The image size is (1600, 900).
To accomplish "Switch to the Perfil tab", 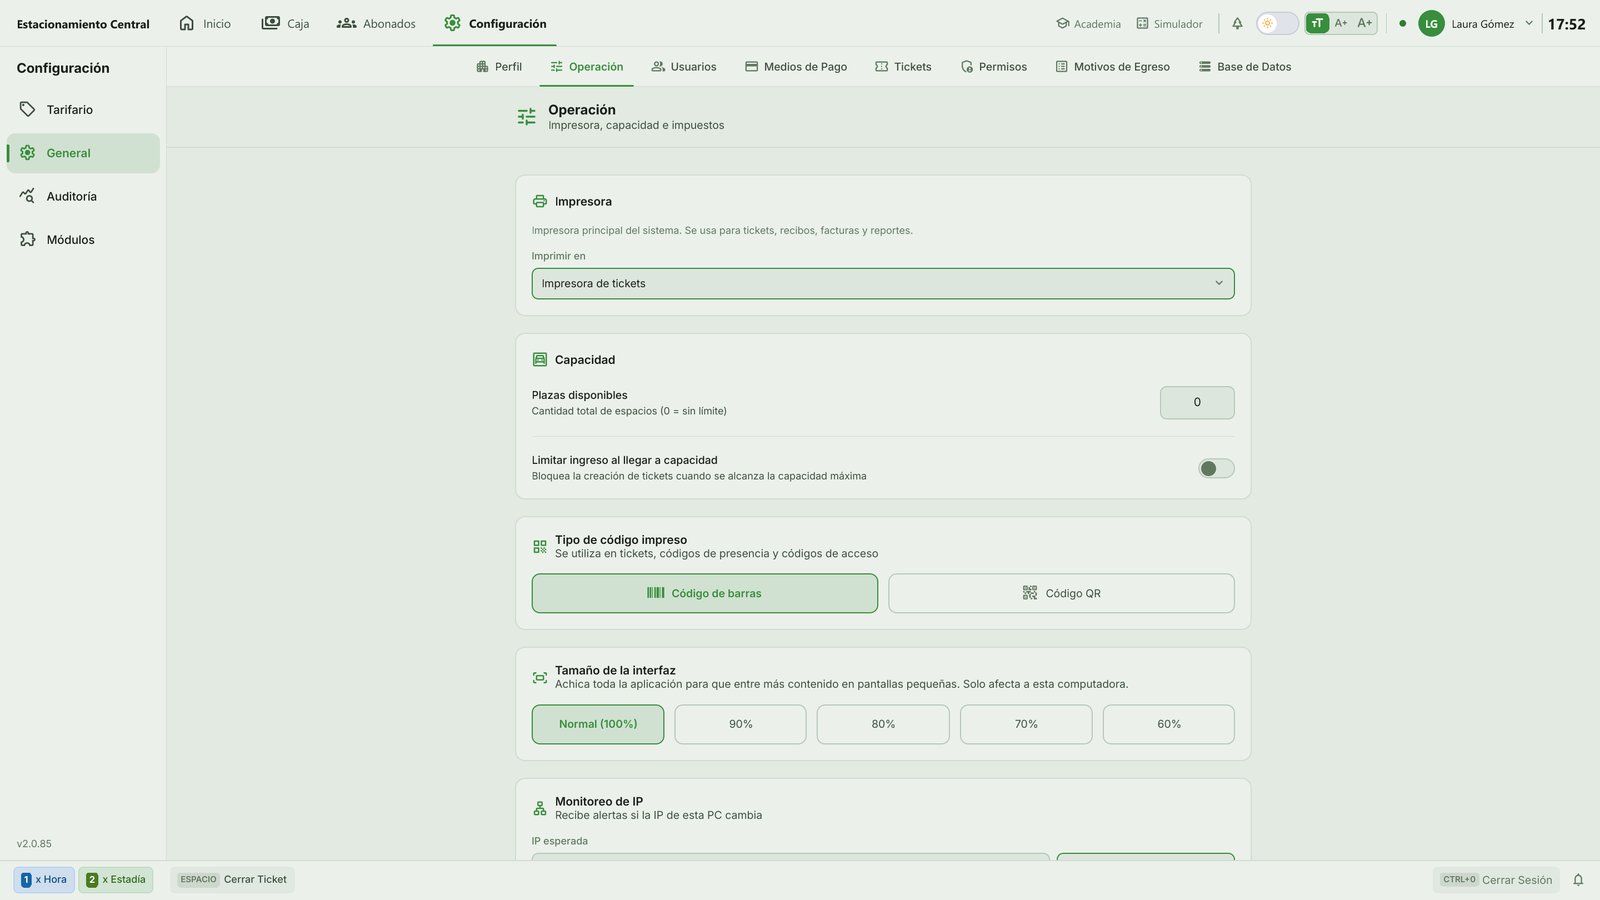I will click(499, 67).
